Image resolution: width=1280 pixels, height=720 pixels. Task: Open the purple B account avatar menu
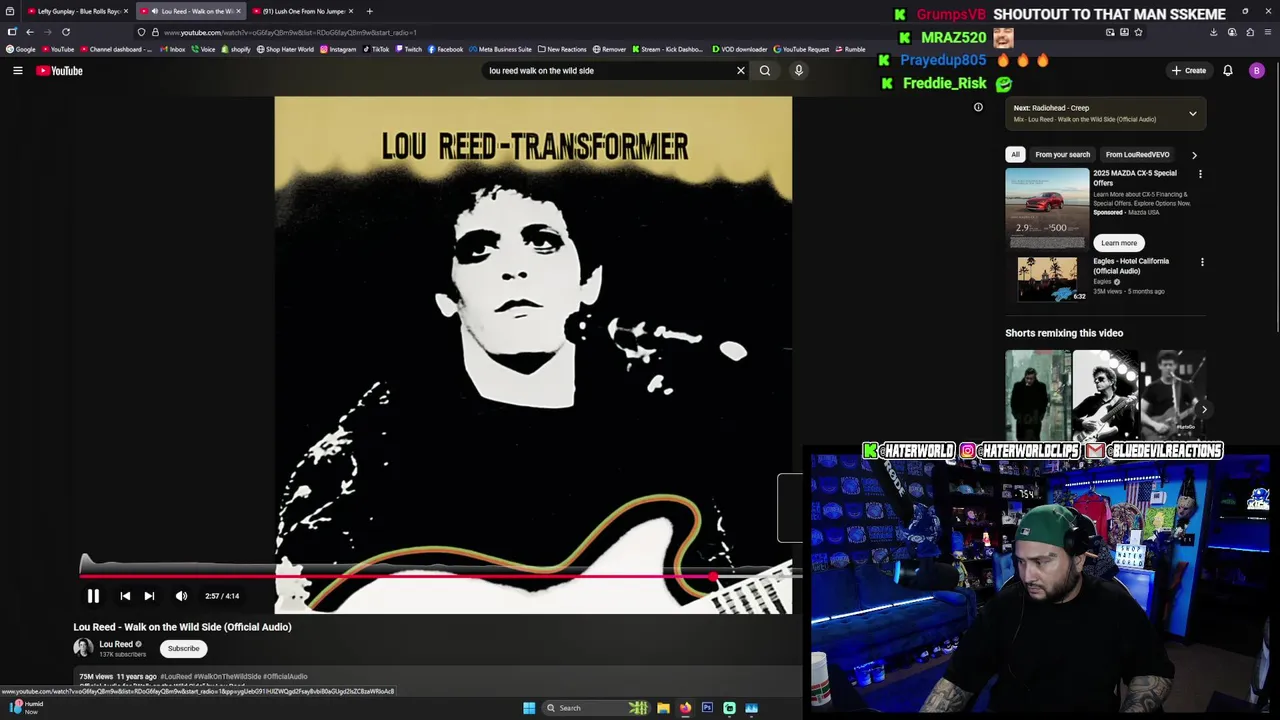(1257, 70)
